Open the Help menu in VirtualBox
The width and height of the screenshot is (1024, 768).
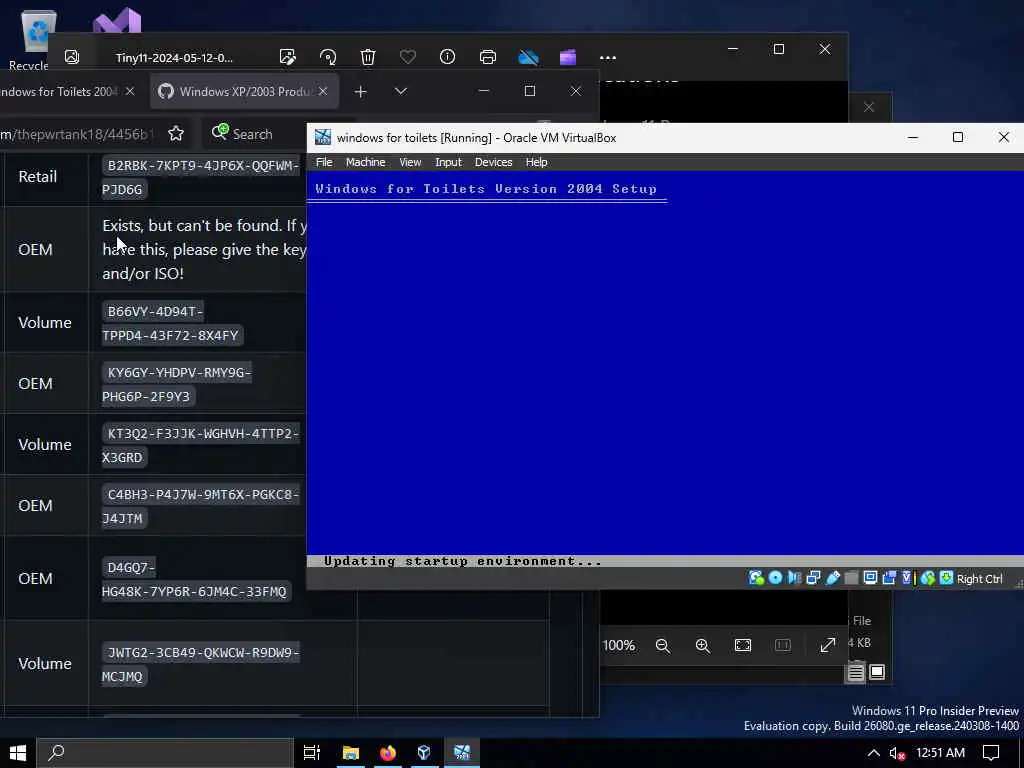tap(536, 162)
